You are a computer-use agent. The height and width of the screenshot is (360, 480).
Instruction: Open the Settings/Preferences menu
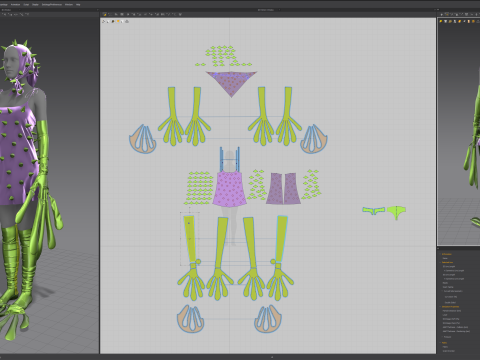pos(52,5)
